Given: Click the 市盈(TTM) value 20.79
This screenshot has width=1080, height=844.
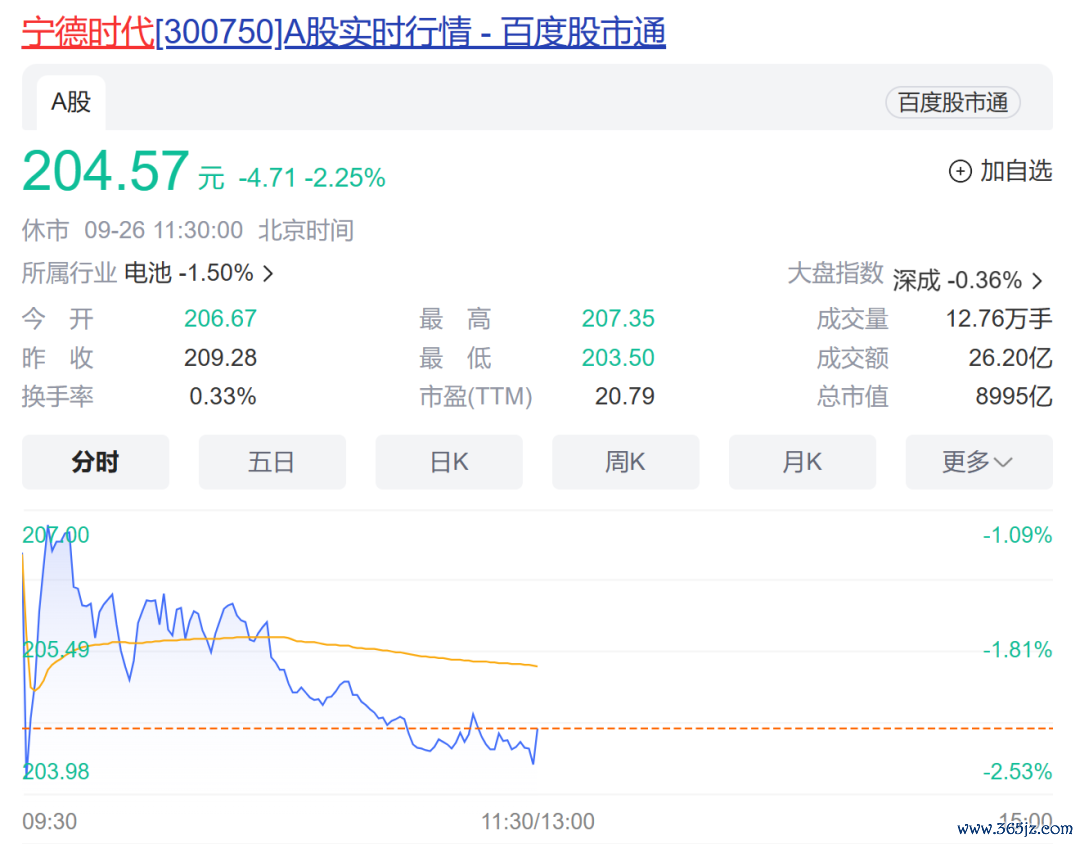Looking at the screenshot, I should 624,396.
